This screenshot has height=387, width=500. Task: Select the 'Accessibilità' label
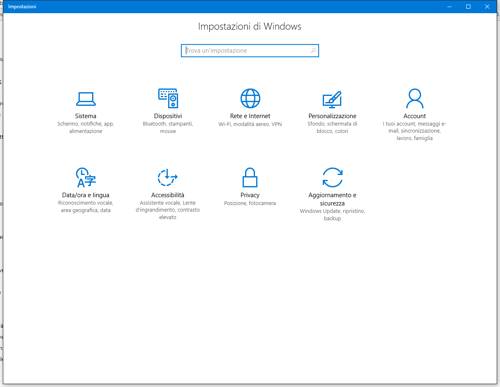pos(168,195)
